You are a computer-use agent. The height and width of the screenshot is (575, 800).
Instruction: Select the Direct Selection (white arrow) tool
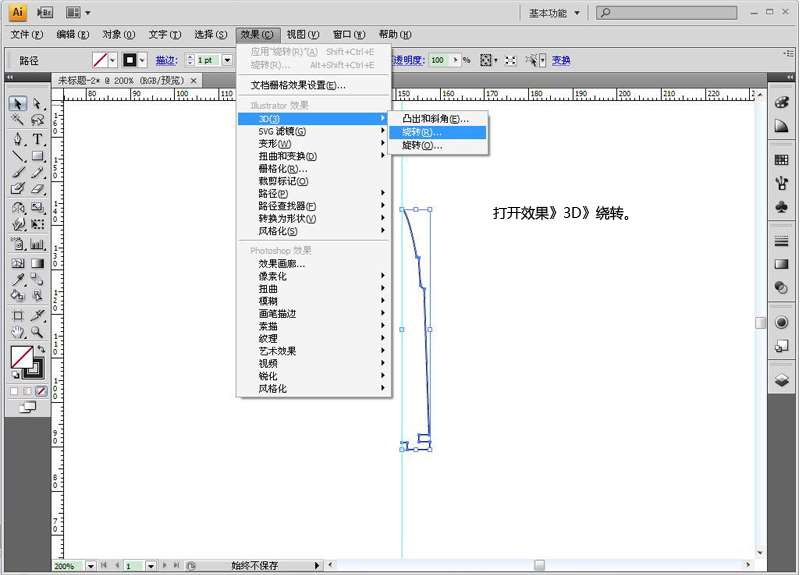pyautogui.click(x=37, y=104)
